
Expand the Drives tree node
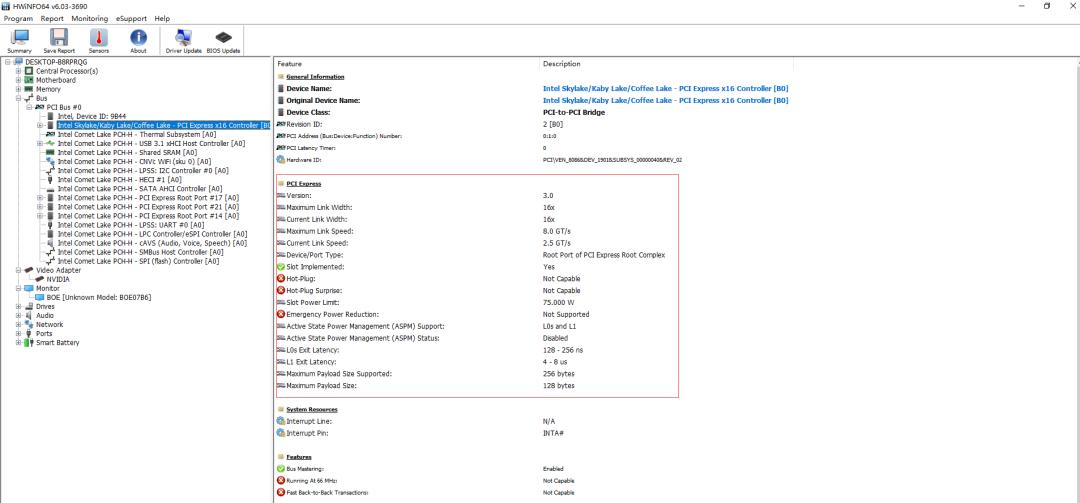[x=19, y=307]
